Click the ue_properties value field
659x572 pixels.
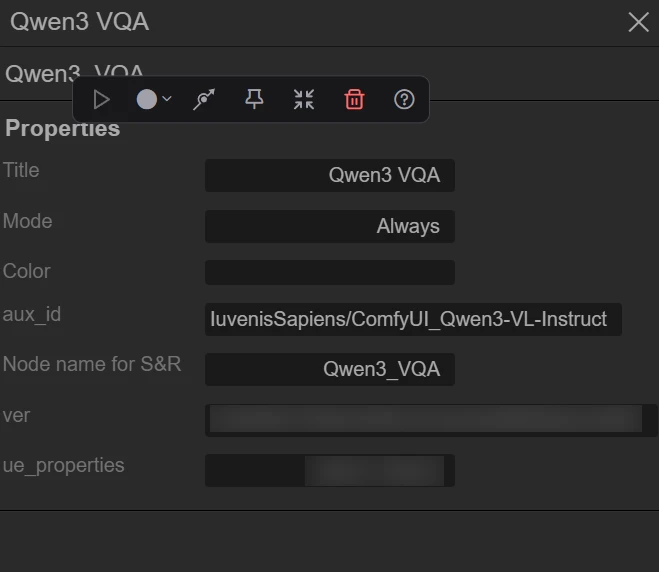pos(330,470)
